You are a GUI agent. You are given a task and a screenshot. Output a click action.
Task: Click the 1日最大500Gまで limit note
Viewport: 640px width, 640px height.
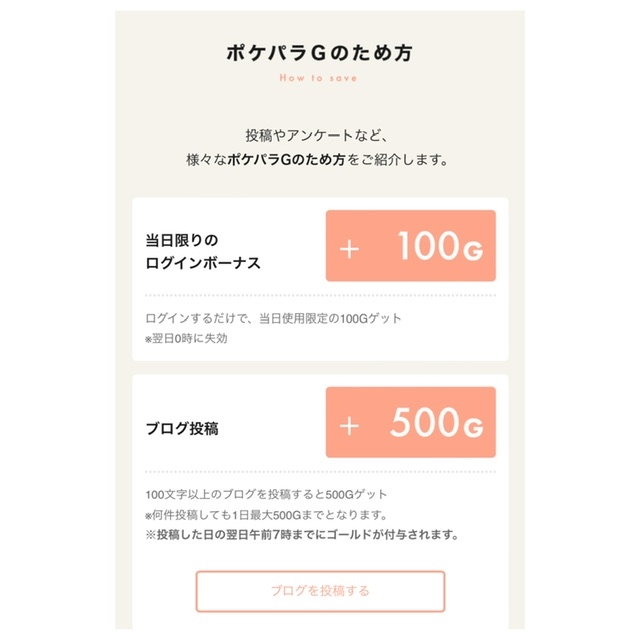(278, 515)
